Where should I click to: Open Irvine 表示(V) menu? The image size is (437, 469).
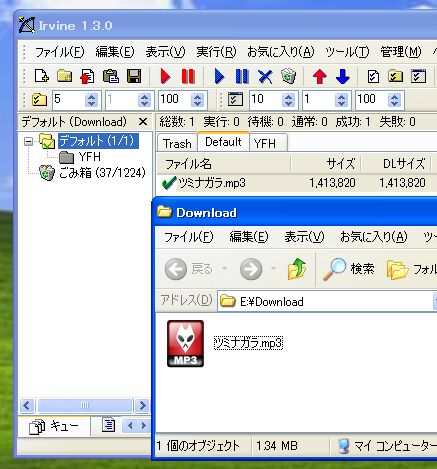[x=165, y=52]
